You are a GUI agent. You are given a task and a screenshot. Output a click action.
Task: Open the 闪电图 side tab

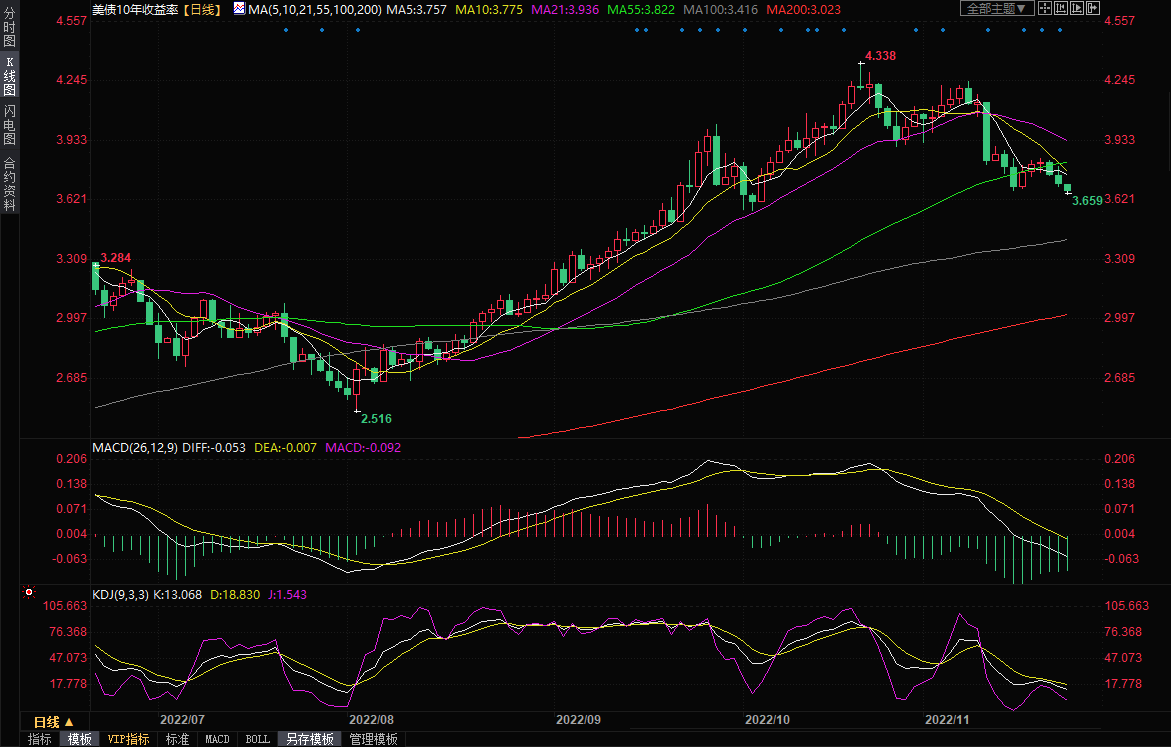(x=9, y=125)
